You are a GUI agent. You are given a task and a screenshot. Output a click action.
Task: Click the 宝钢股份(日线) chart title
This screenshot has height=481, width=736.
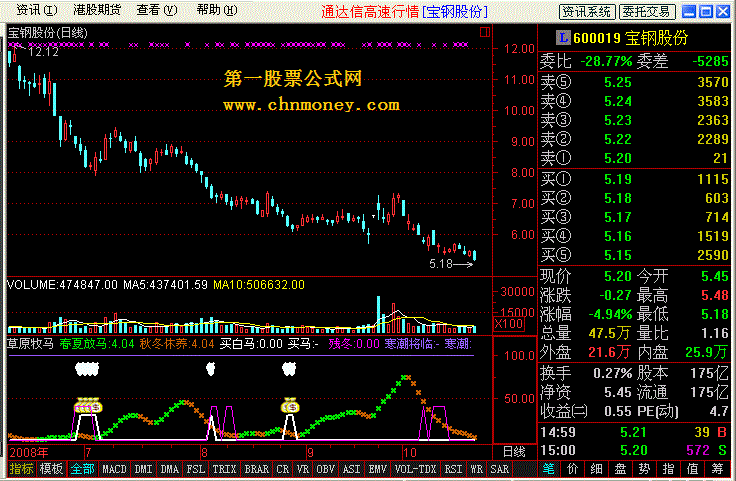(47, 33)
